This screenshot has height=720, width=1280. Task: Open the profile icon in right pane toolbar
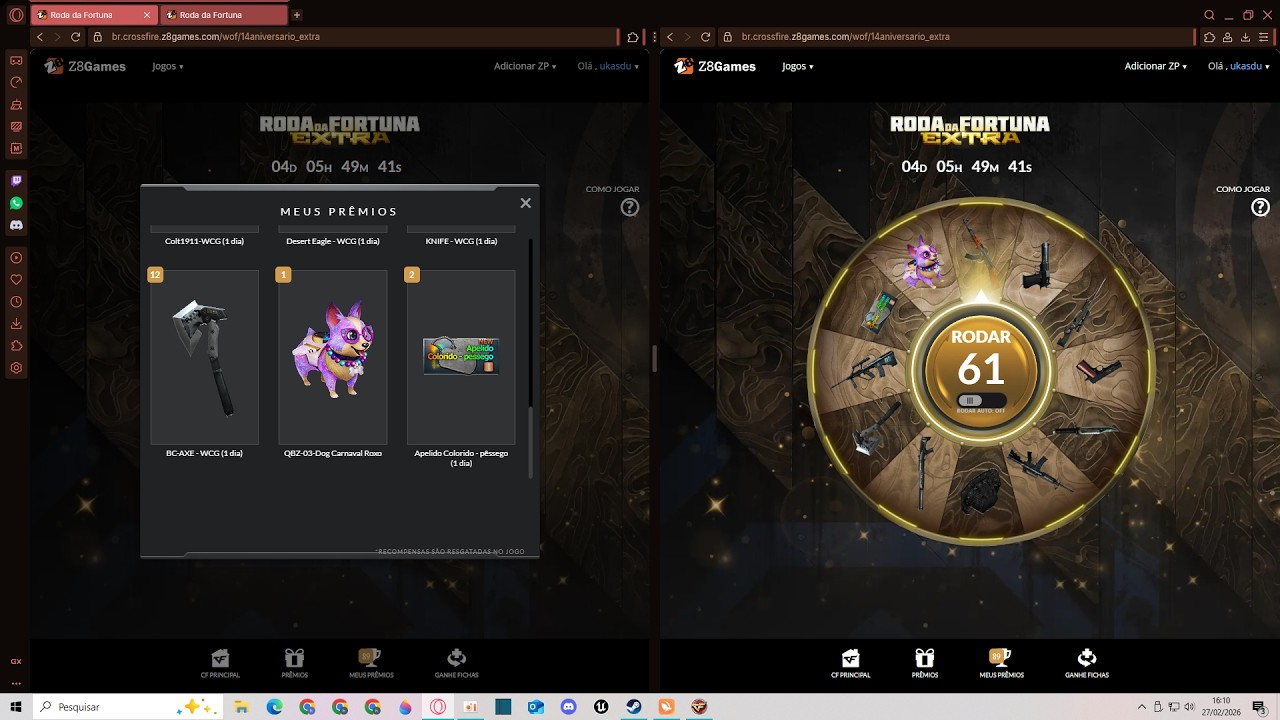[1228, 37]
